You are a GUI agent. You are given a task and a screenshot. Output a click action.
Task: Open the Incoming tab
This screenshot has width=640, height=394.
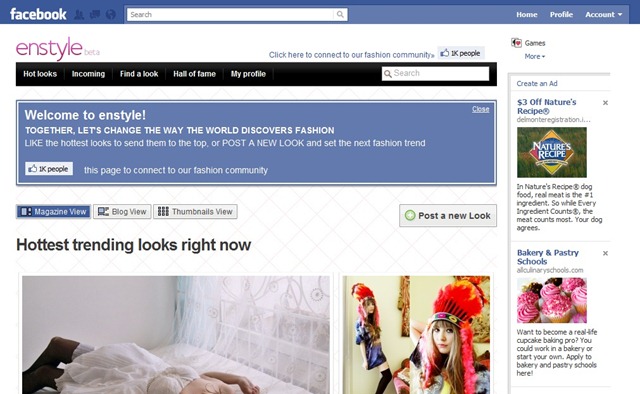(x=88, y=74)
